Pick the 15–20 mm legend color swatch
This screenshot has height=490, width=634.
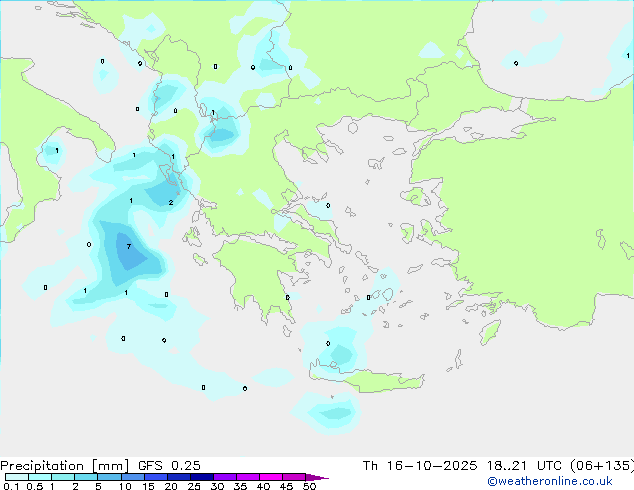click(x=156, y=477)
